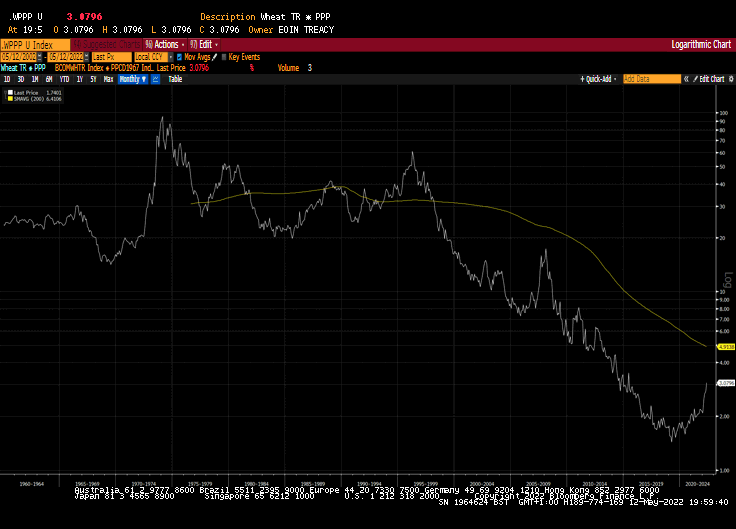Select the YTD range tab
736x529 pixels.
pos(64,79)
